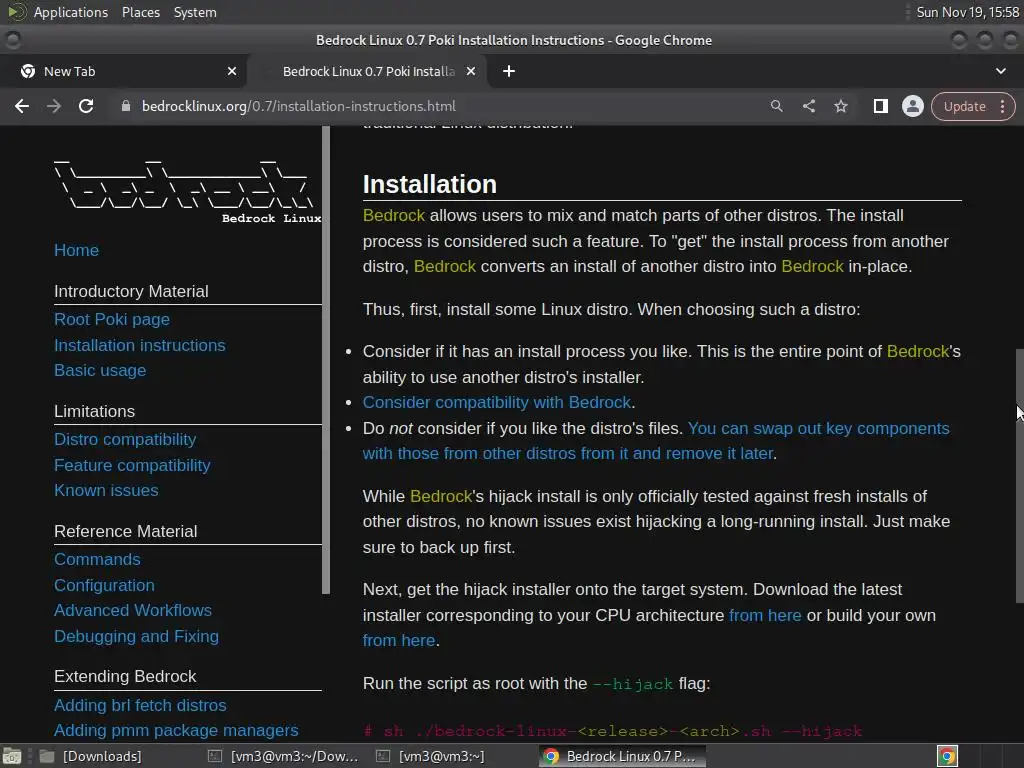Click the share page icon
The height and width of the screenshot is (768, 1024).
click(x=808, y=106)
